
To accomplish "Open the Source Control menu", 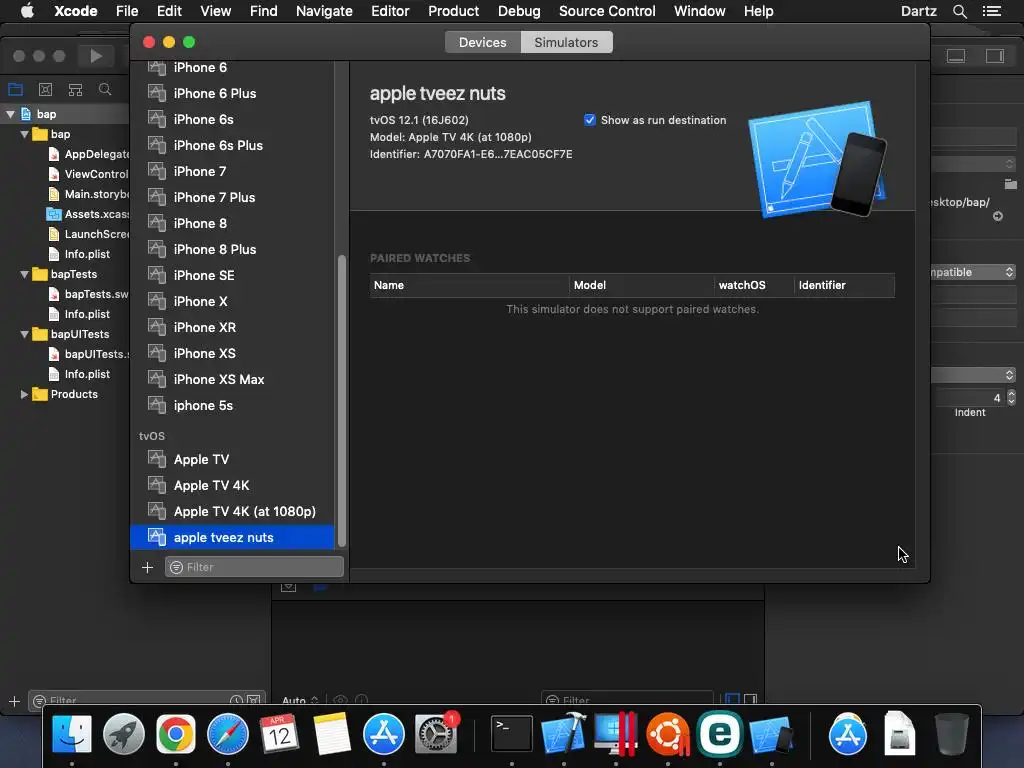I will click(607, 11).
